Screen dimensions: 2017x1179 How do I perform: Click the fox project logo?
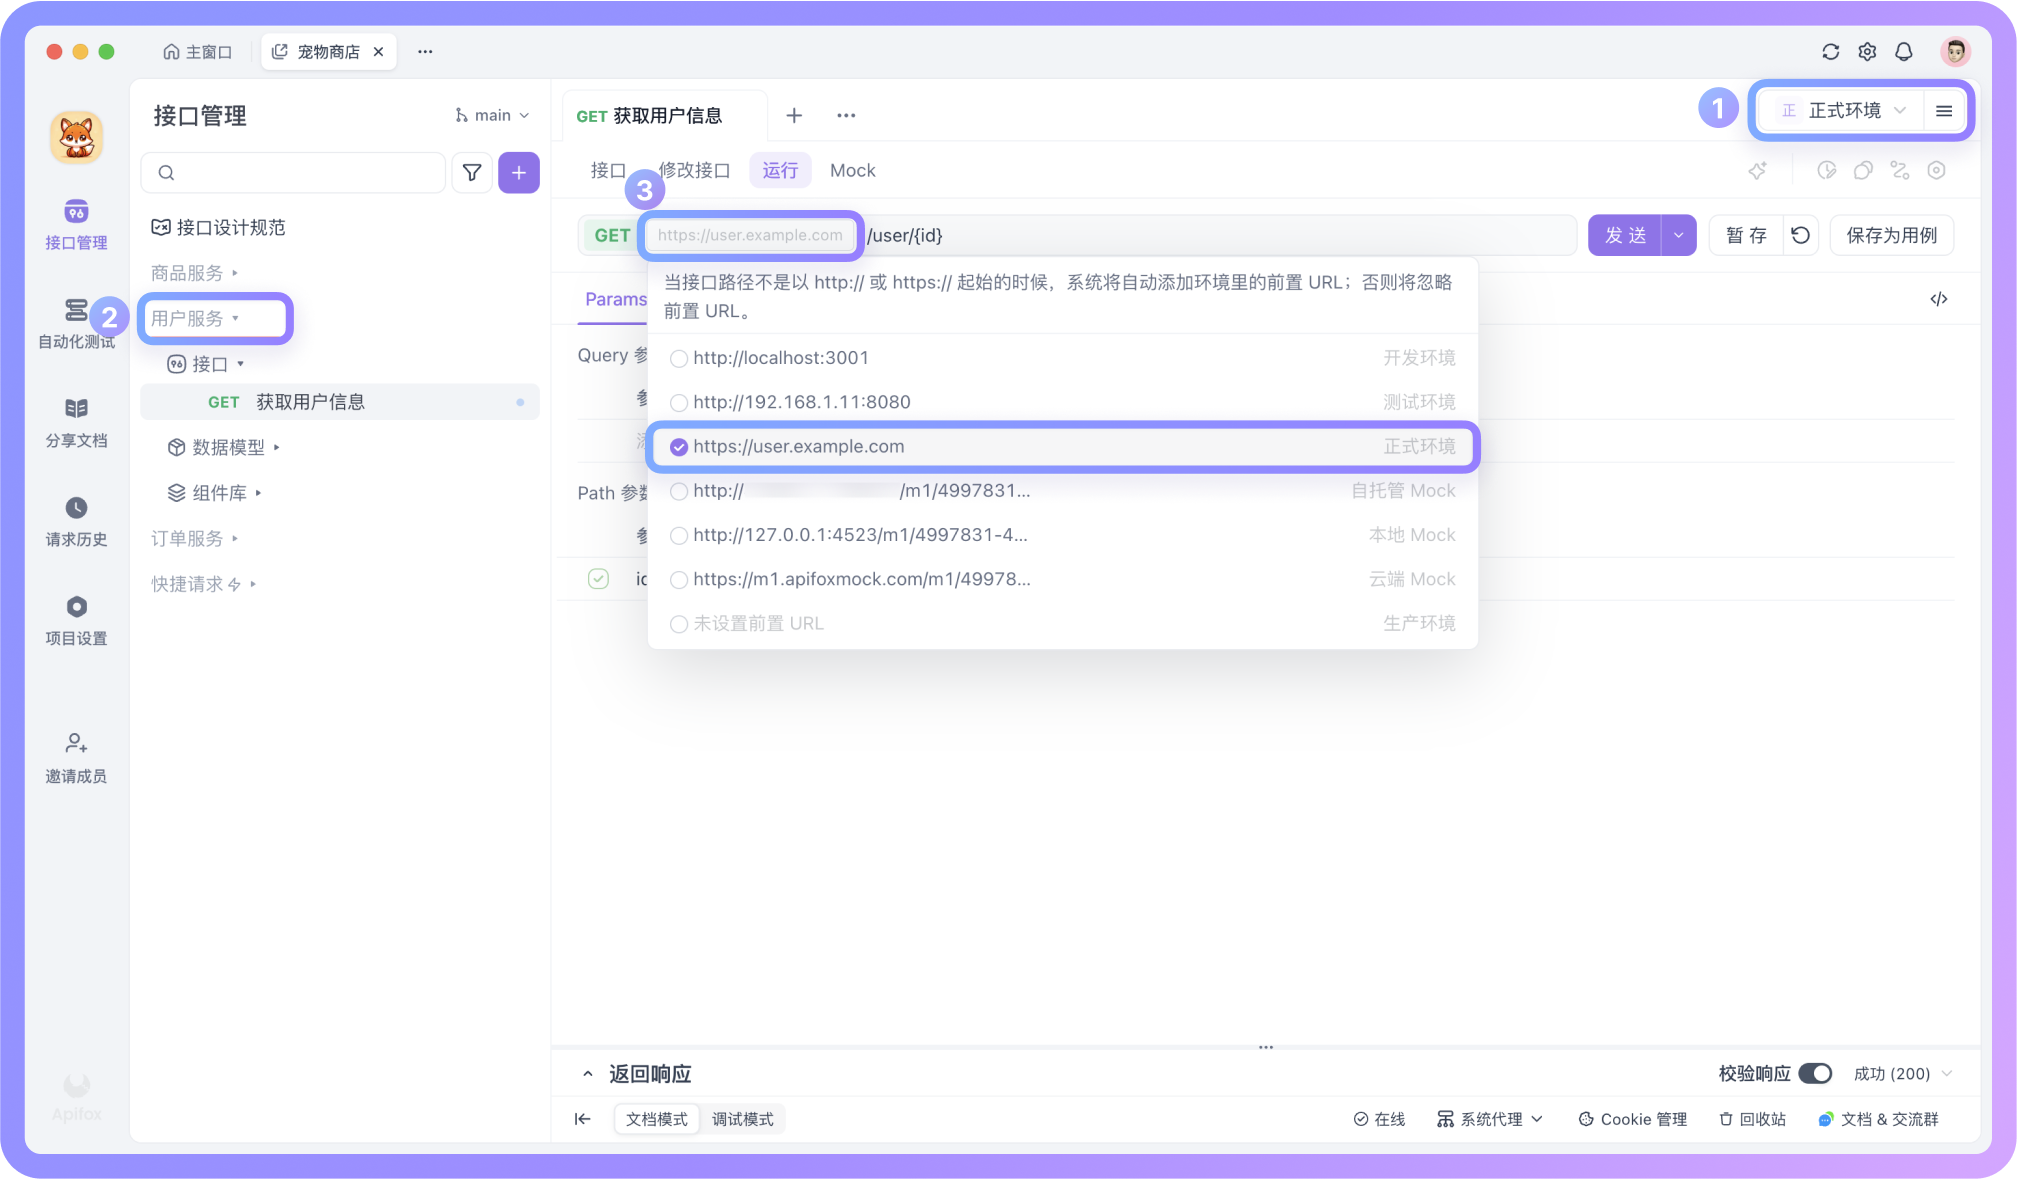[76, 137]
